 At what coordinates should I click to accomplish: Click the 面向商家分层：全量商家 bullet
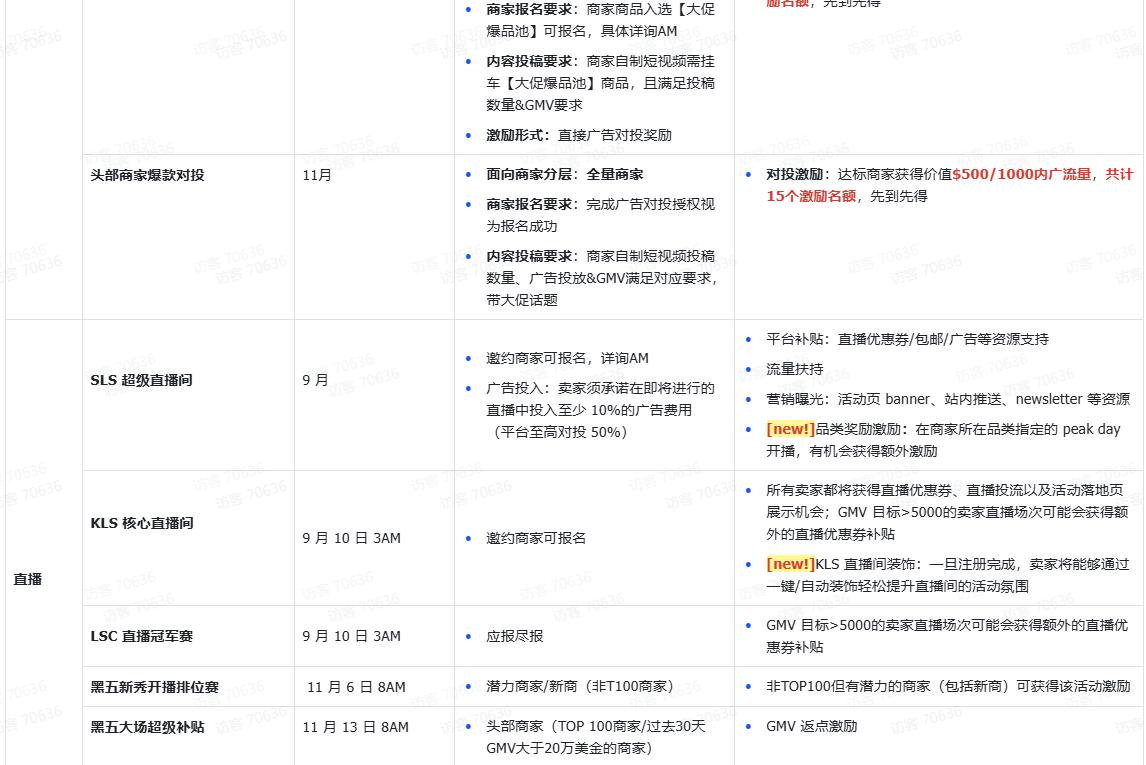click(564, 174)
